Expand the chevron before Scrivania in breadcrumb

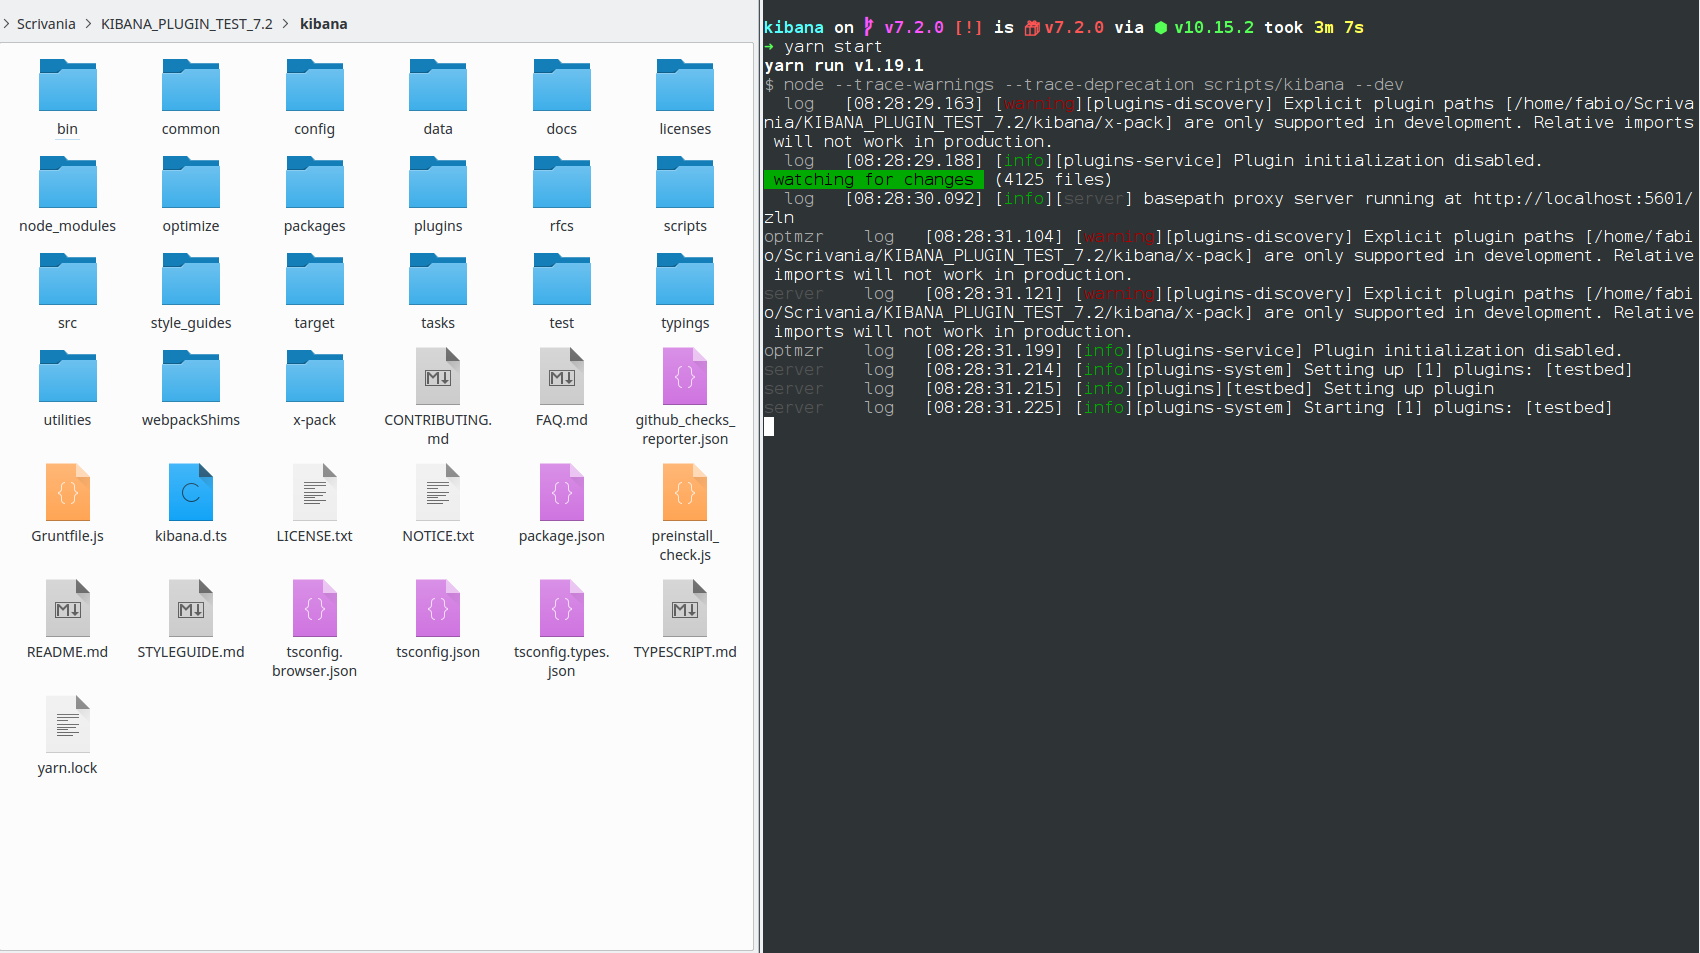point(6,24)
